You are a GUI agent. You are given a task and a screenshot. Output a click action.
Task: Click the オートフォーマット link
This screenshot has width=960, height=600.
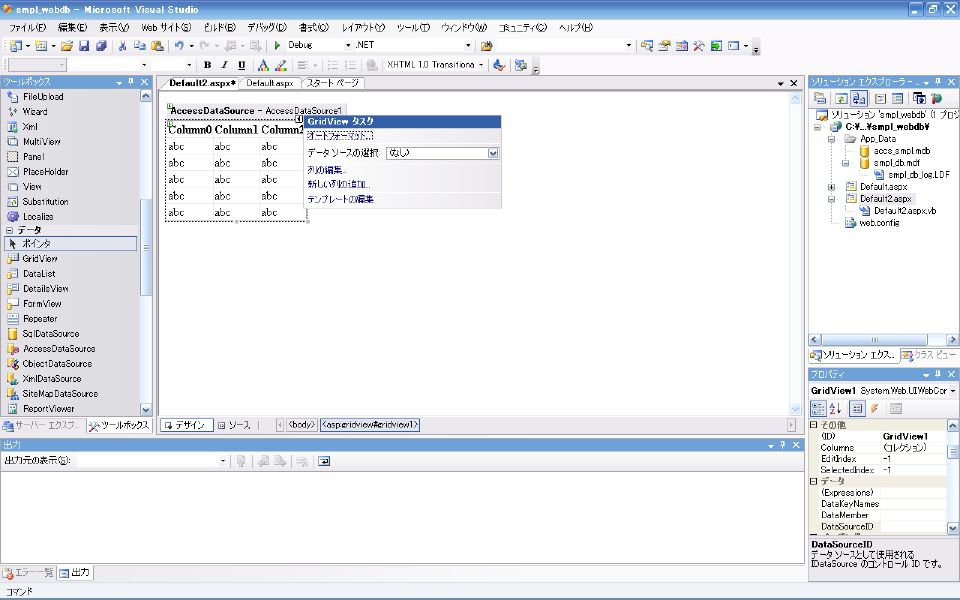(340, 136)
